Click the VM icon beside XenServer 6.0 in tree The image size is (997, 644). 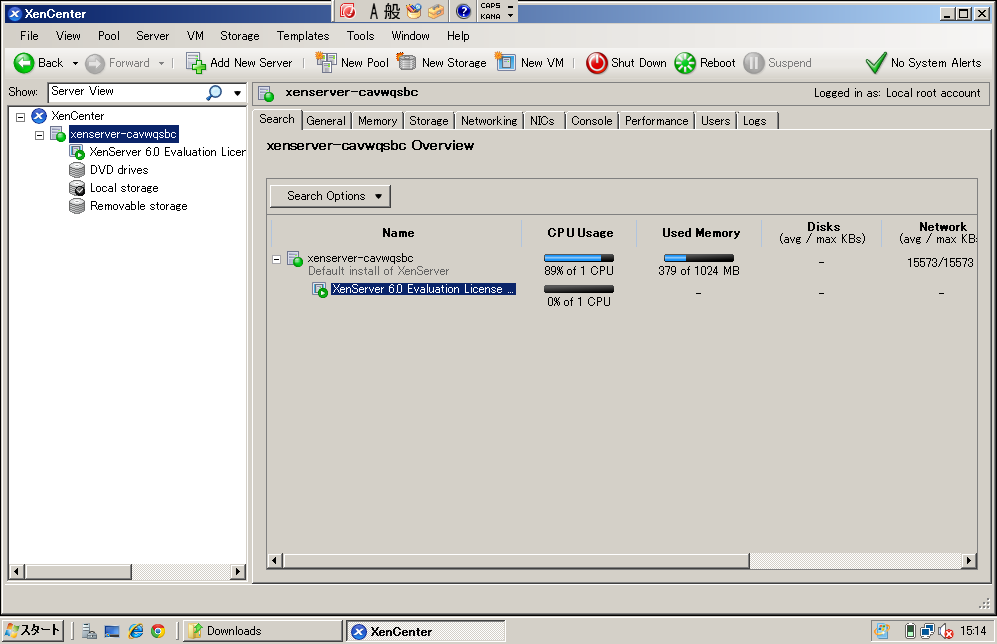coord(77,152)
